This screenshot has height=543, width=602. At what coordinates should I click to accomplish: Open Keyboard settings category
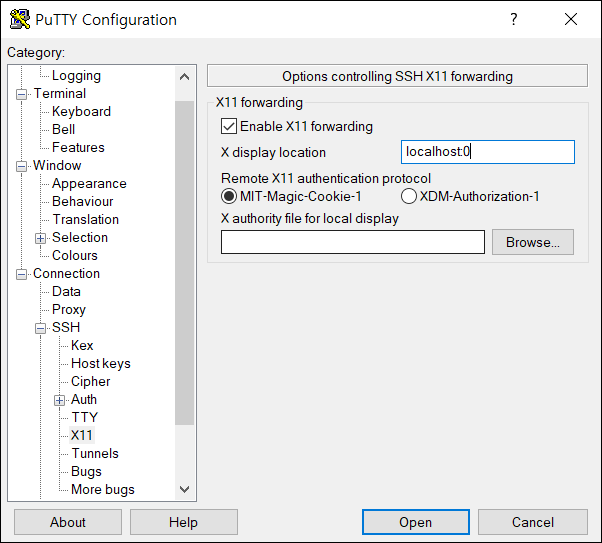point(81,111)
